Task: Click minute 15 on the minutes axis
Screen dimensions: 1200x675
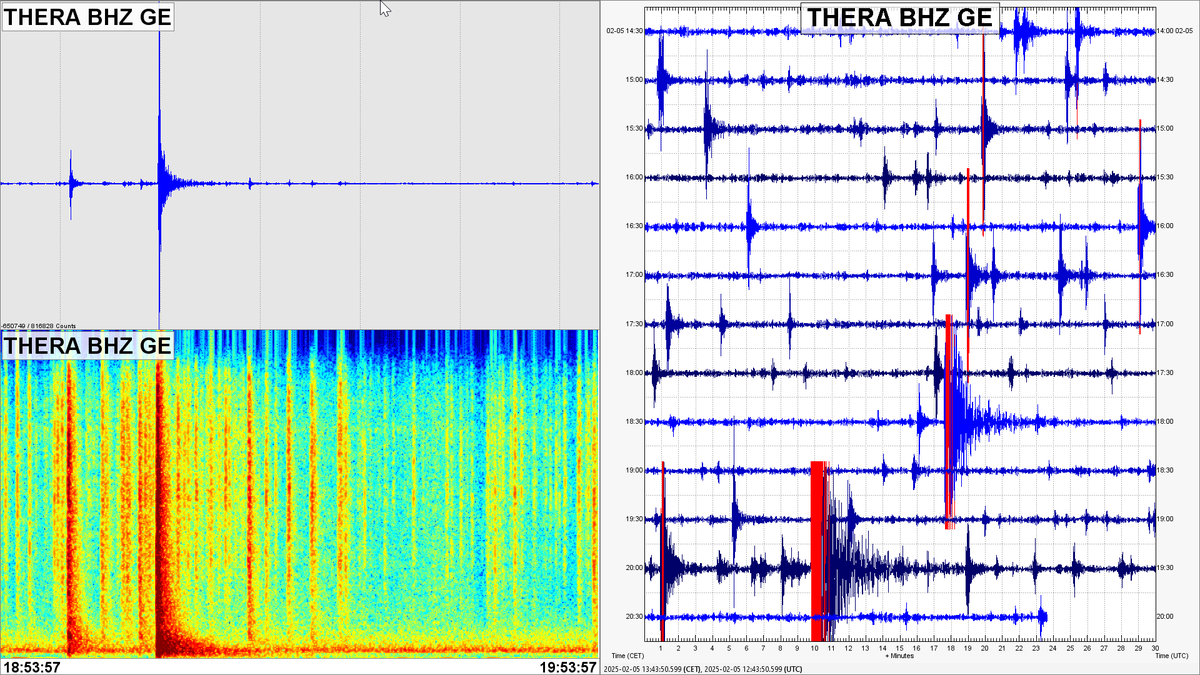Action: click(900, 648)
